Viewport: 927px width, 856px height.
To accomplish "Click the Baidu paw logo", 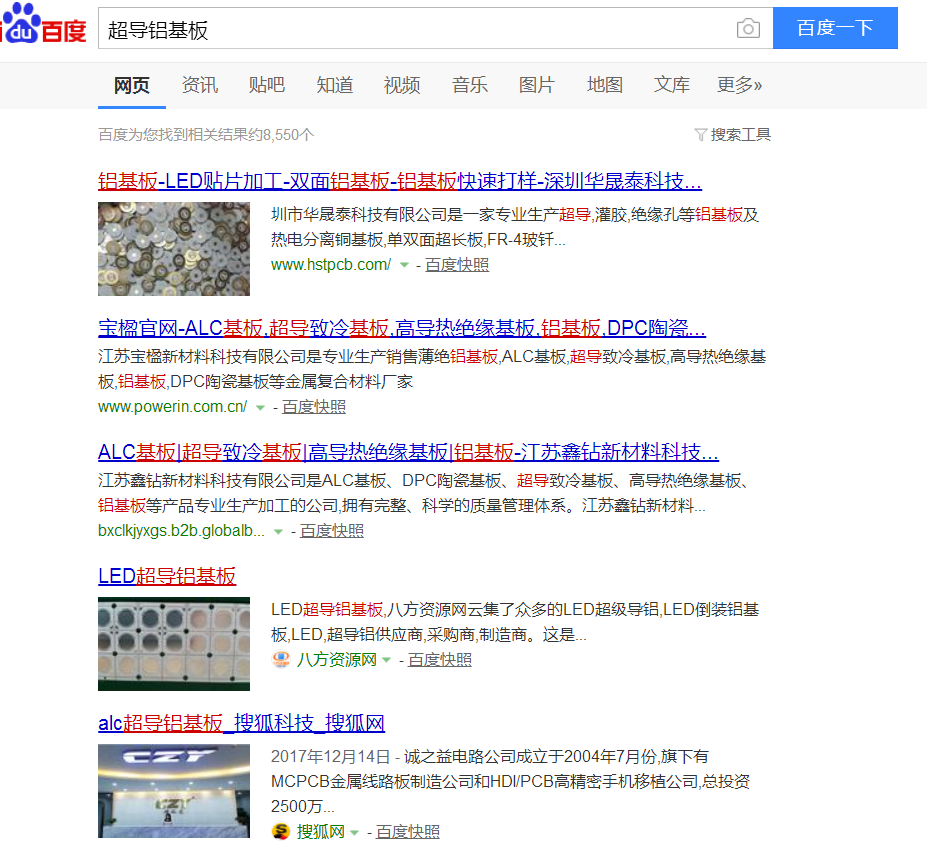I will click(x=21, y=22).
